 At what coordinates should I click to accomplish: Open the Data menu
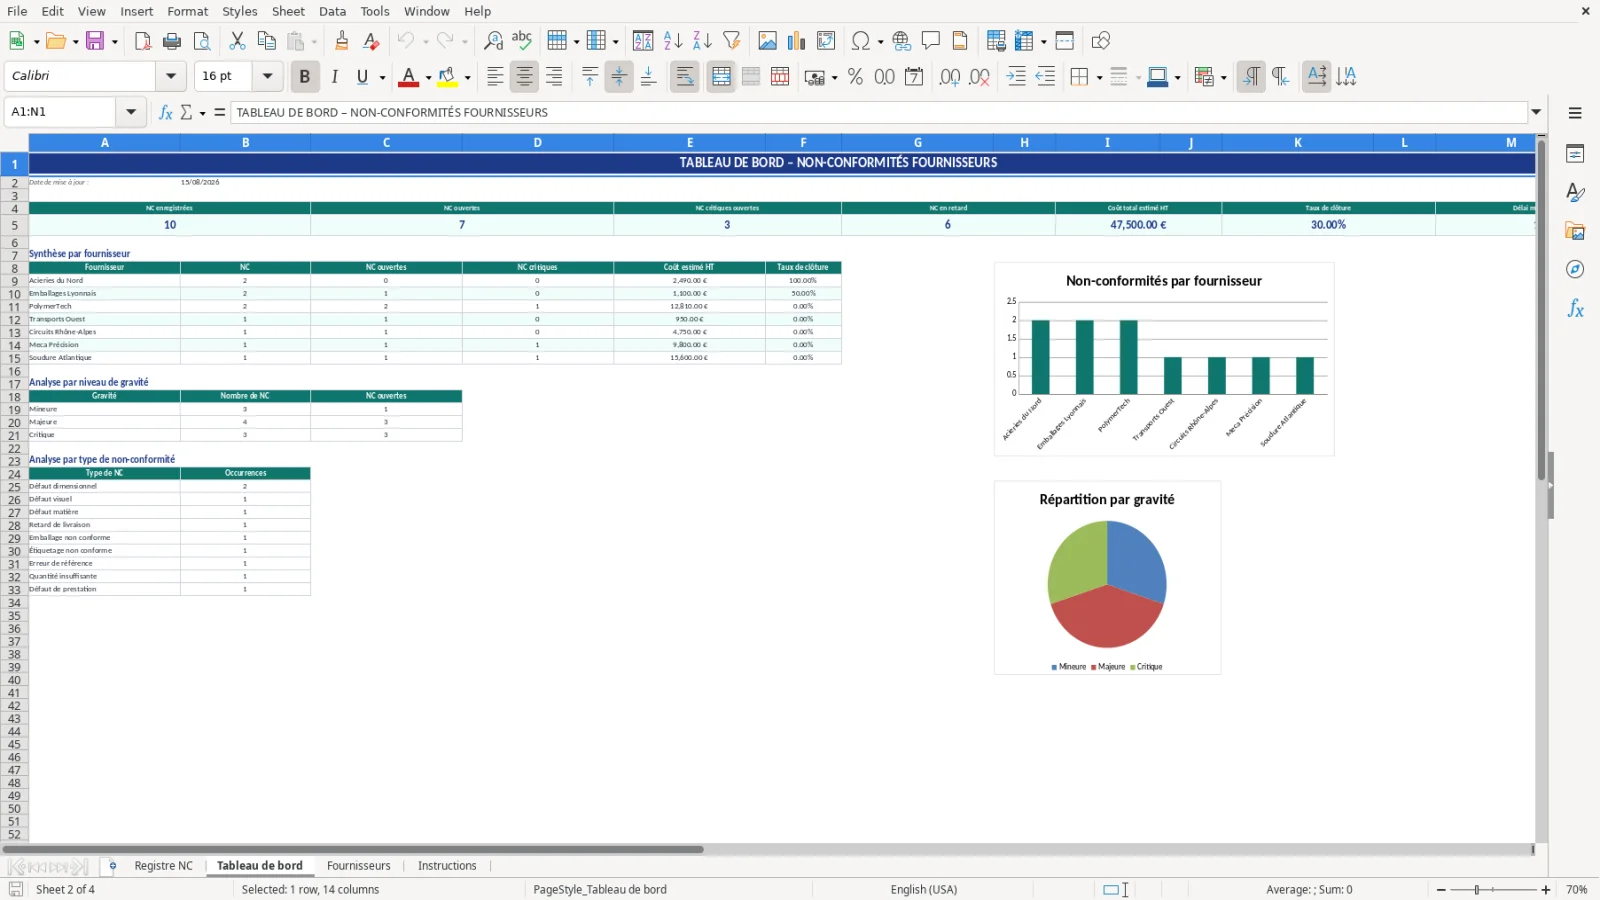pos(332,11)
